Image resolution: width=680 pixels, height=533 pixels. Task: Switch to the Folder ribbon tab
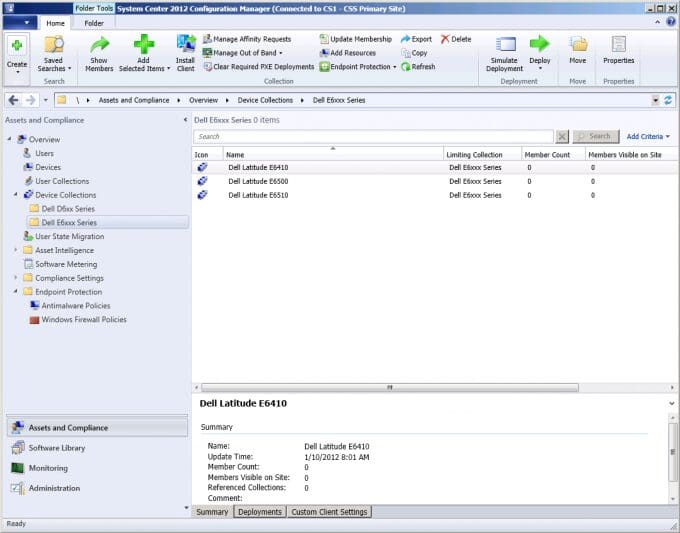click(93, 22)
